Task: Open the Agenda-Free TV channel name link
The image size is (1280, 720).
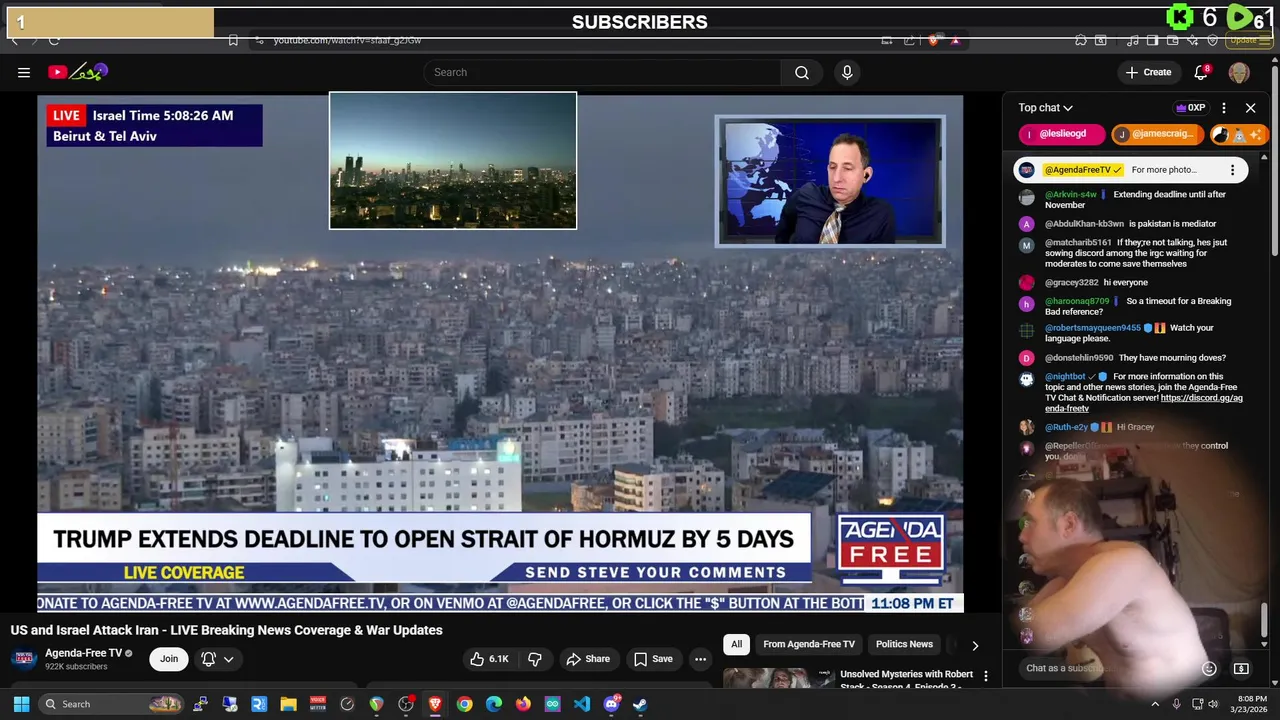Action: point(83,653)
